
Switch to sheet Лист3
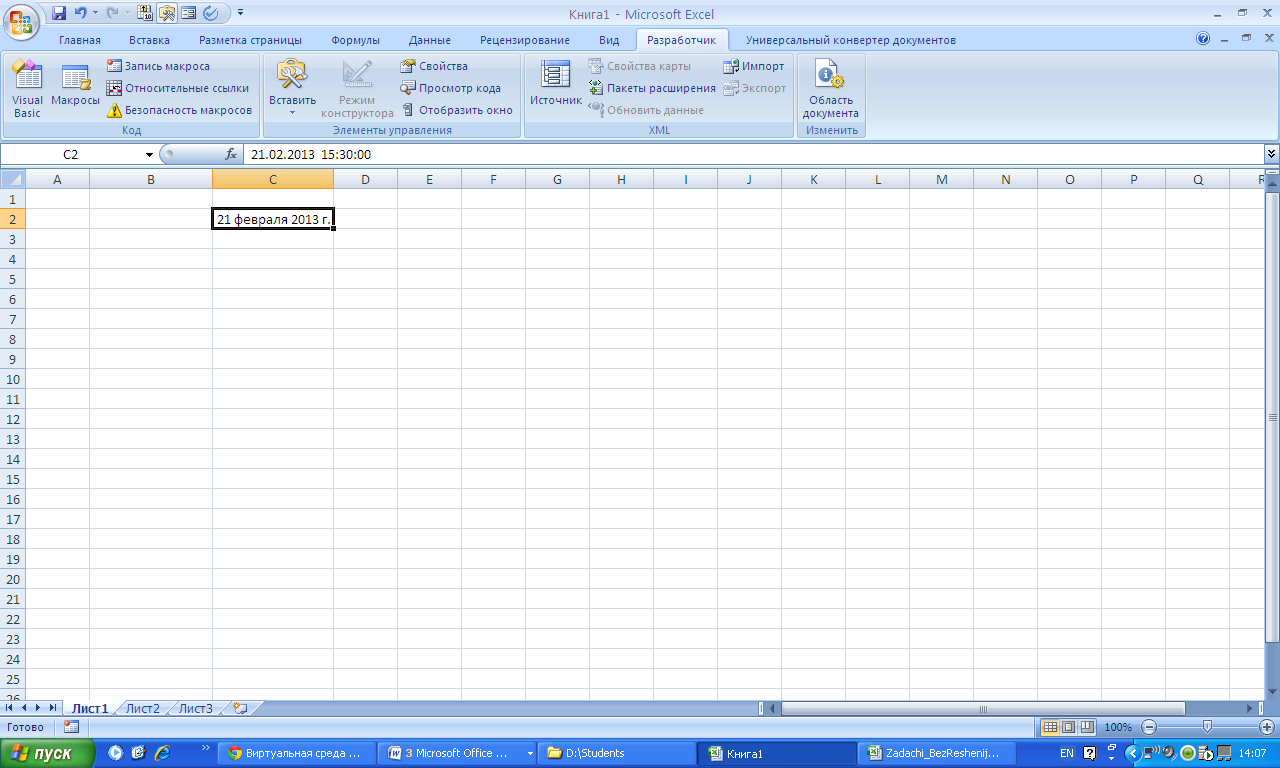pyautogui.click(x=195, y=708)
